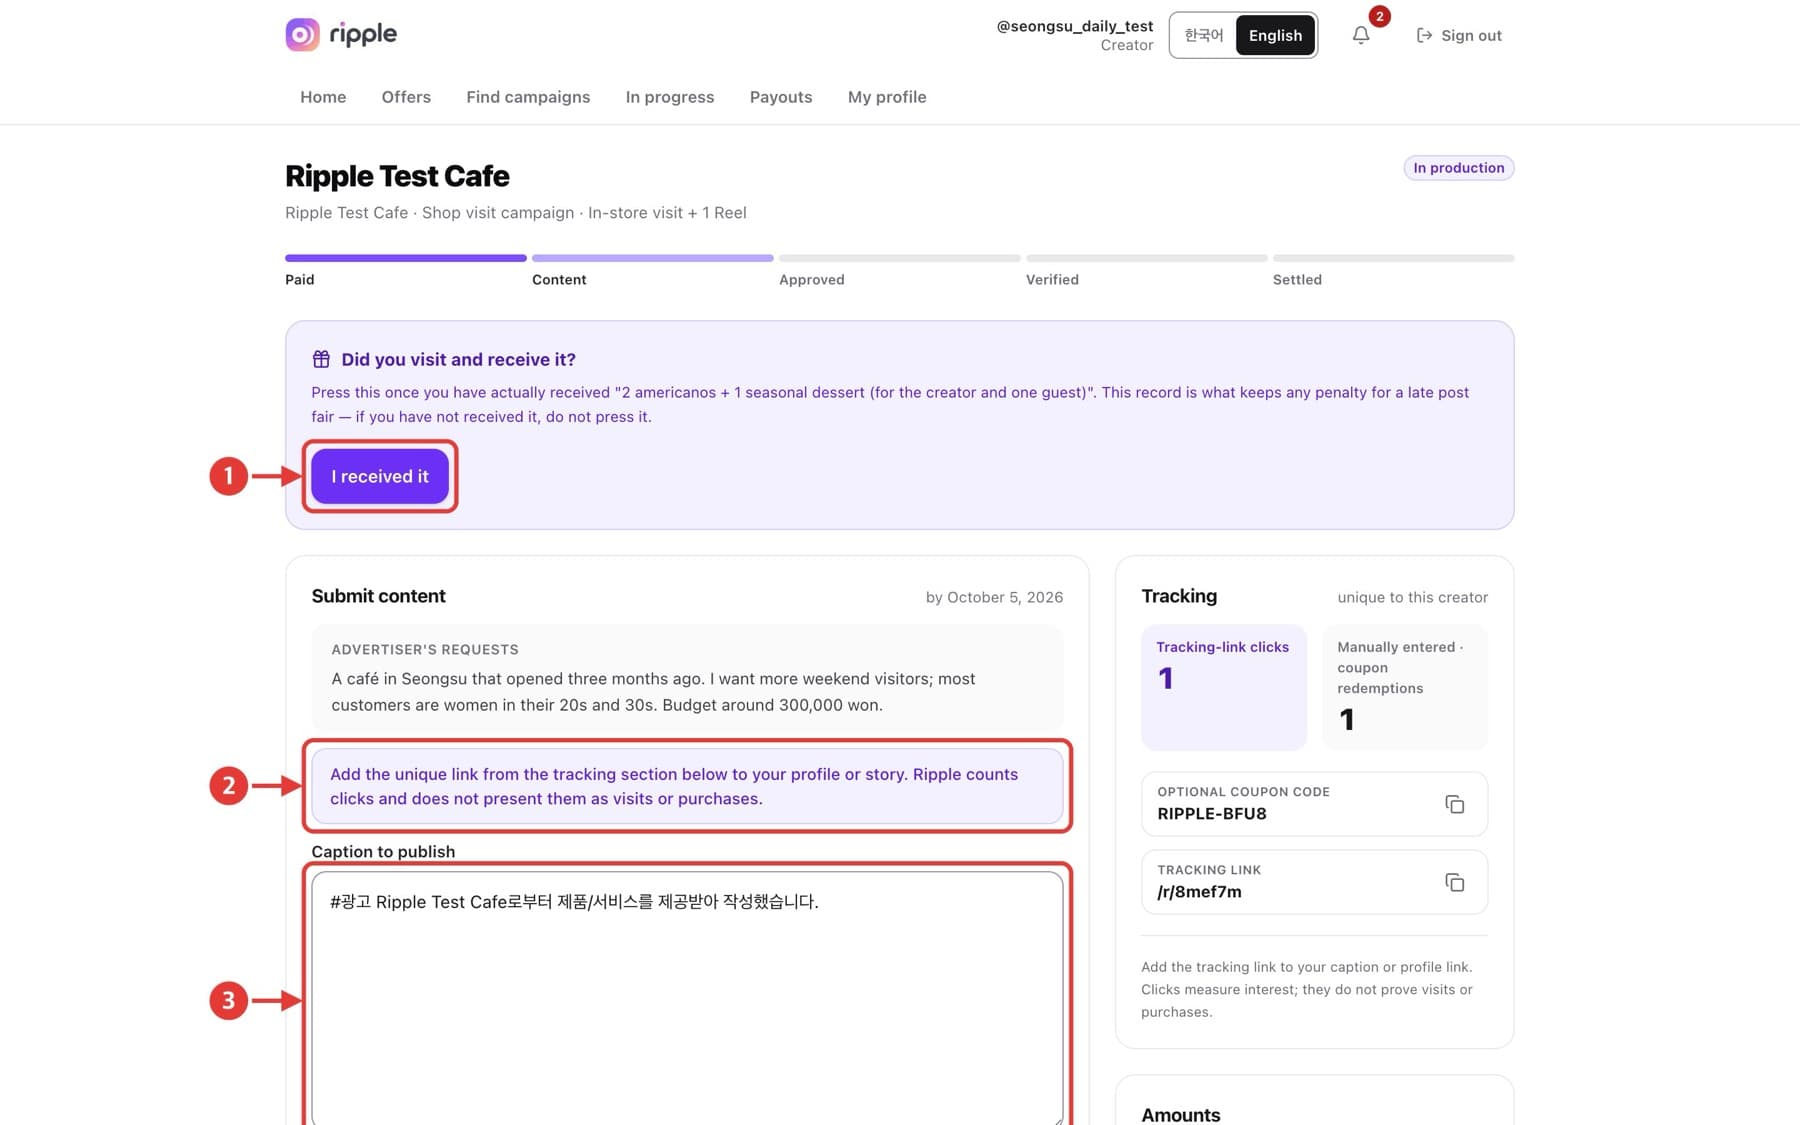This screenshot has height=1125, width=1800.
Task: Click the purple tracking link instruction notice
Action: click(x=687, y=786)
